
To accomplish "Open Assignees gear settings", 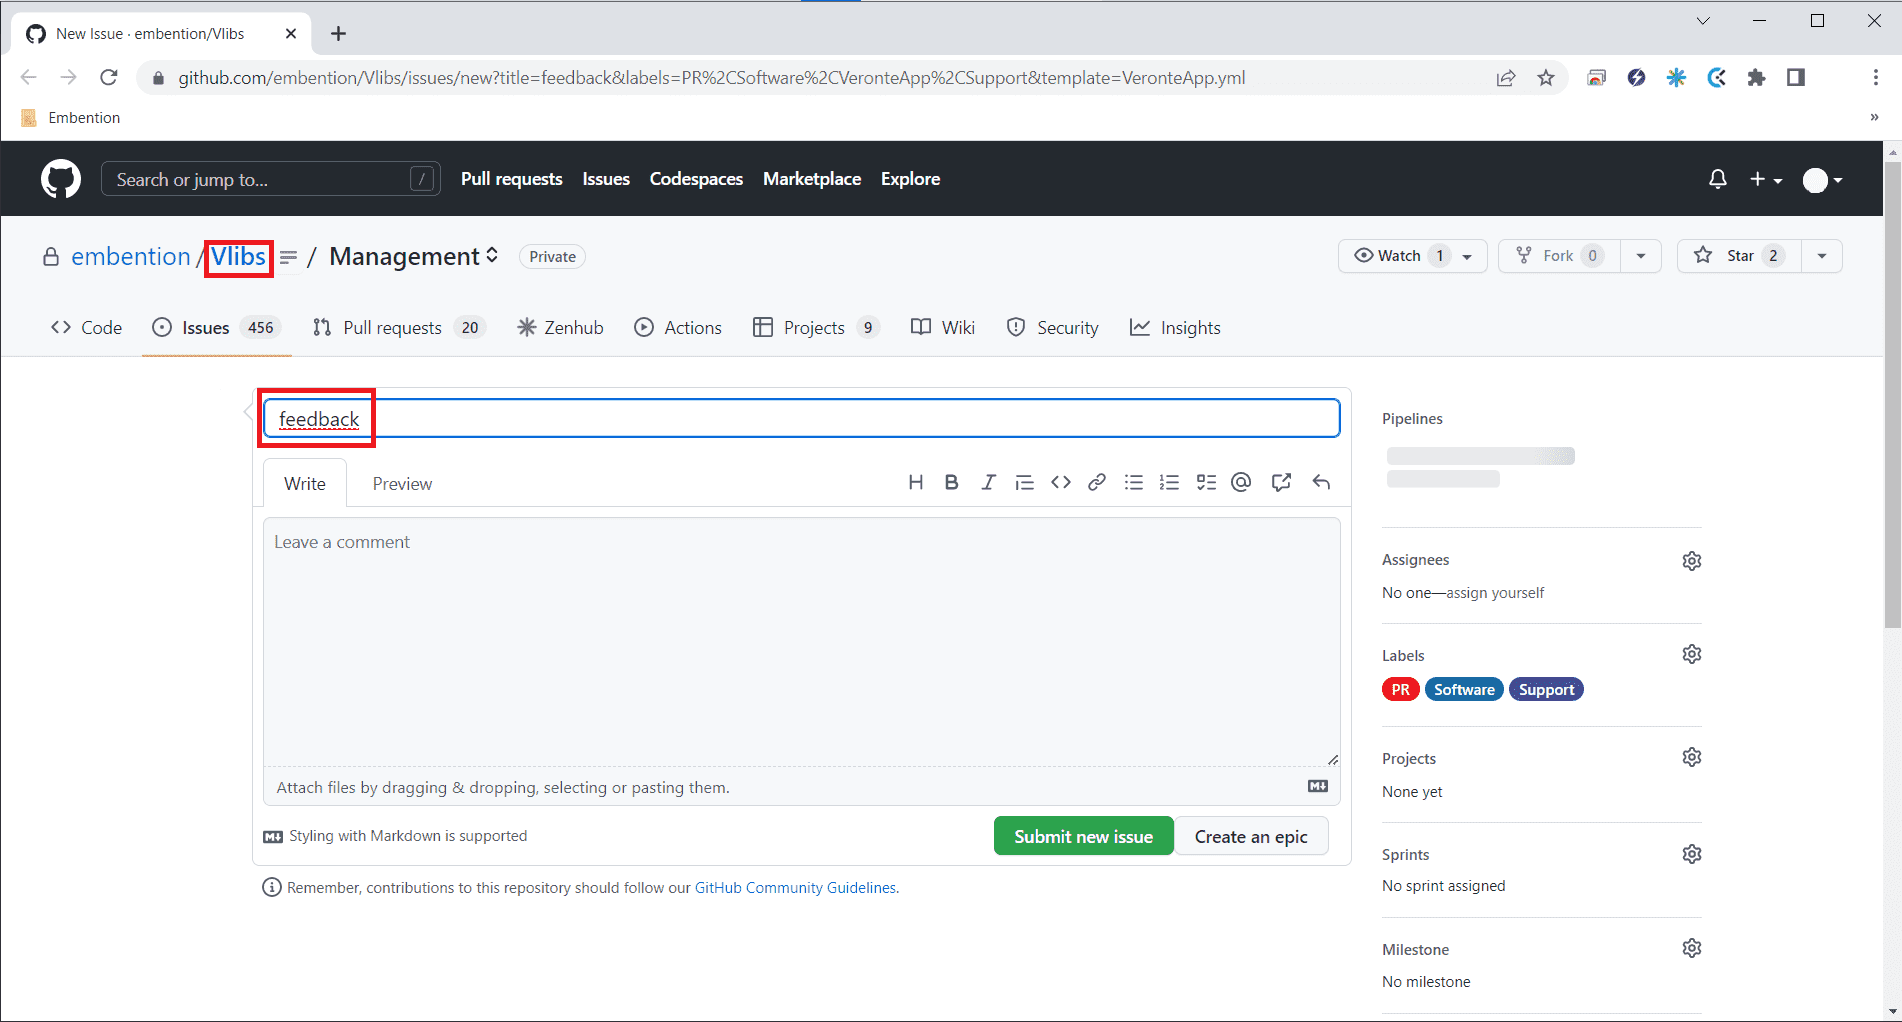I will coord(1692,561).
